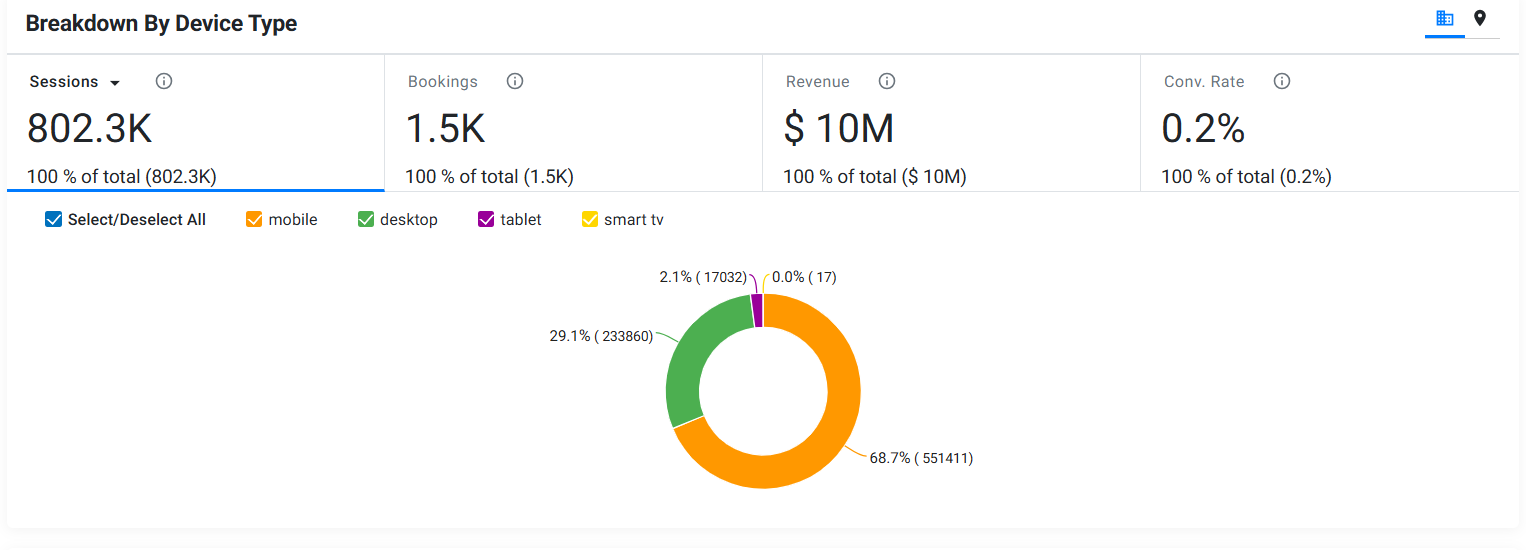The width and height of the screenshot is (1526, 550).
Task: Toggle the Select/Deselect All checkbox
Action: 54,219
